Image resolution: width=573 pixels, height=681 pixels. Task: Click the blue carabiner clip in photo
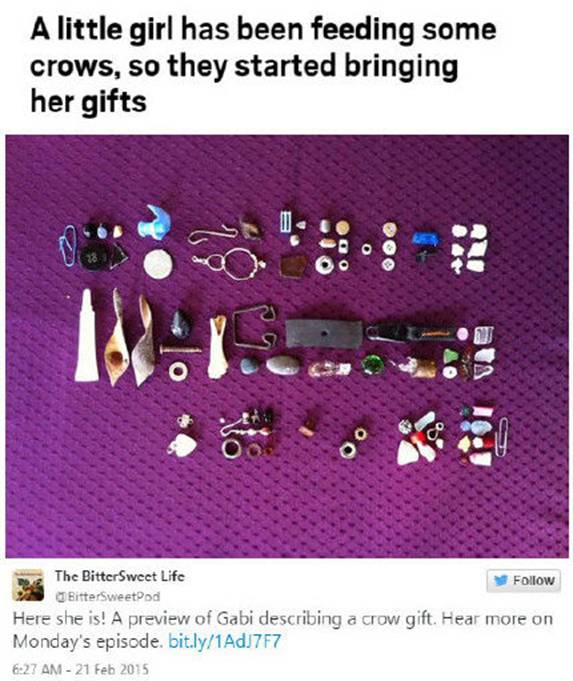[x=67, y=246]
